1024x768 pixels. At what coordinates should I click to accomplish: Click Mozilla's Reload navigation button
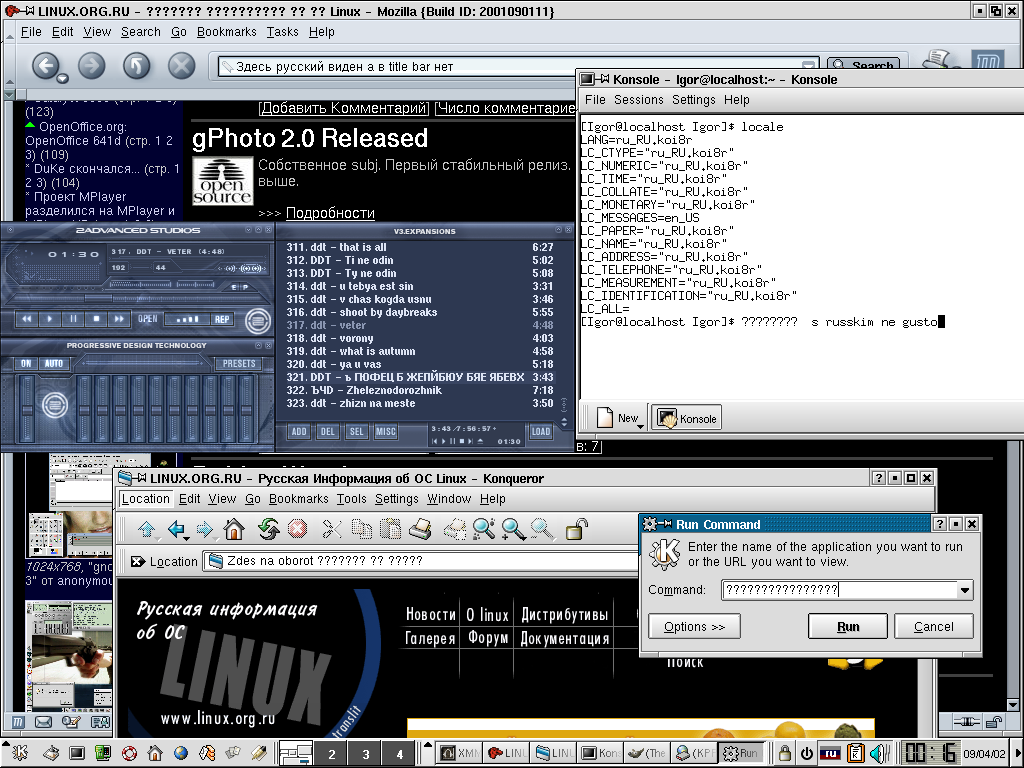[x=136, y=66]
